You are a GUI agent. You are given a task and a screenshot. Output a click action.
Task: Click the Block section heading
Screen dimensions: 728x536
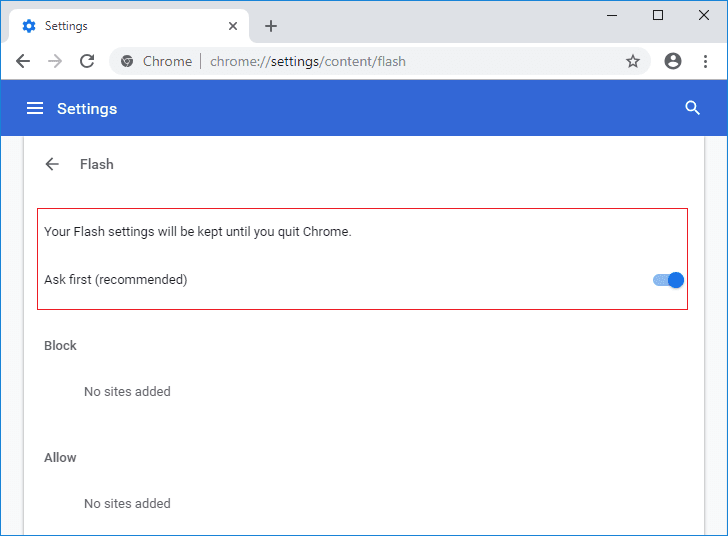(60, 345)
